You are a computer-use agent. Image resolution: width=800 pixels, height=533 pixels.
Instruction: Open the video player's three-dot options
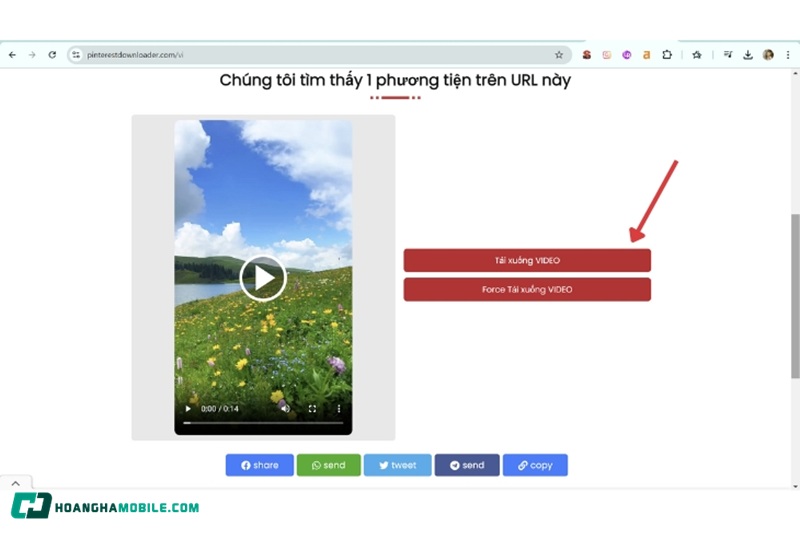coord(338,409)
